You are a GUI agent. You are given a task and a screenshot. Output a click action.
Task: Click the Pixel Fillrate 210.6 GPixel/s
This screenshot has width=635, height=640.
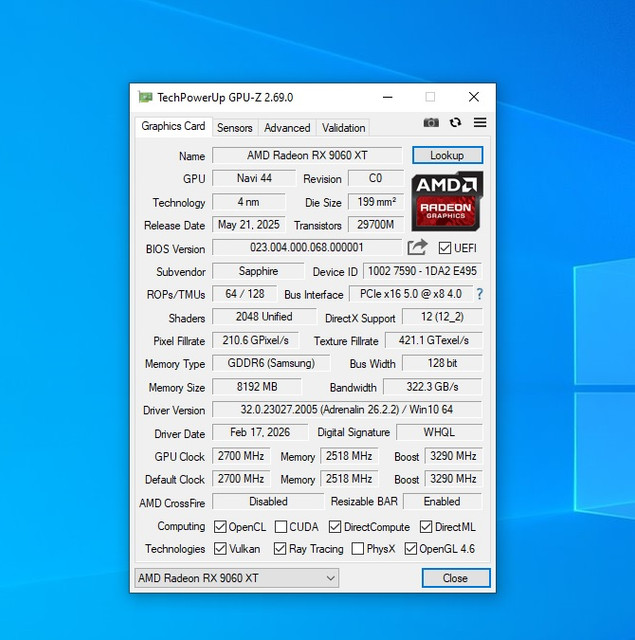(255, 340)
